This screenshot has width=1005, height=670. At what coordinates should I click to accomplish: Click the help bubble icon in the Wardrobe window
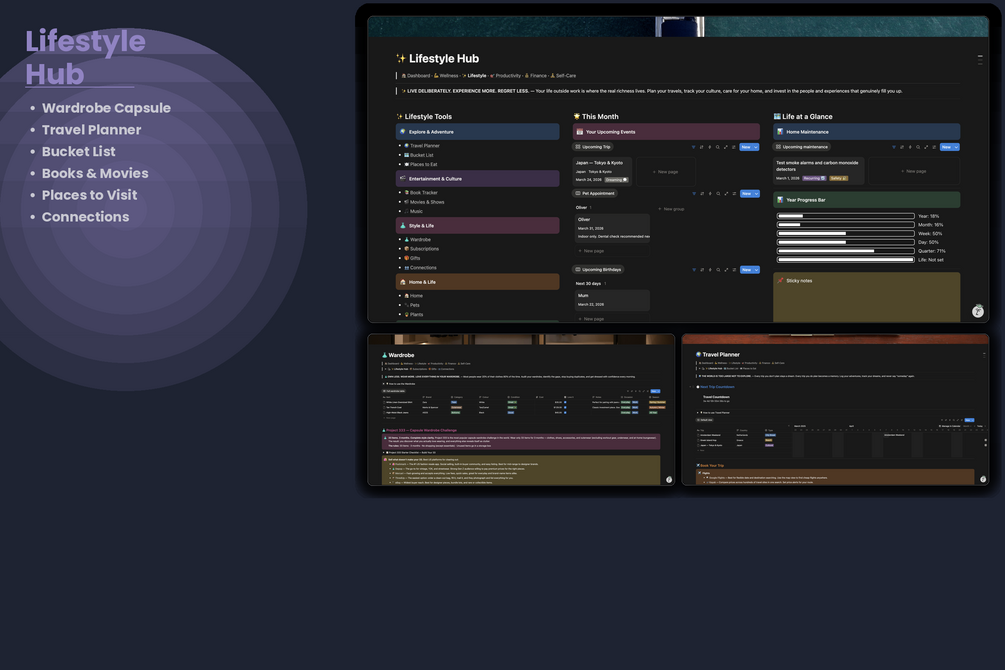[x=669, y=480]
